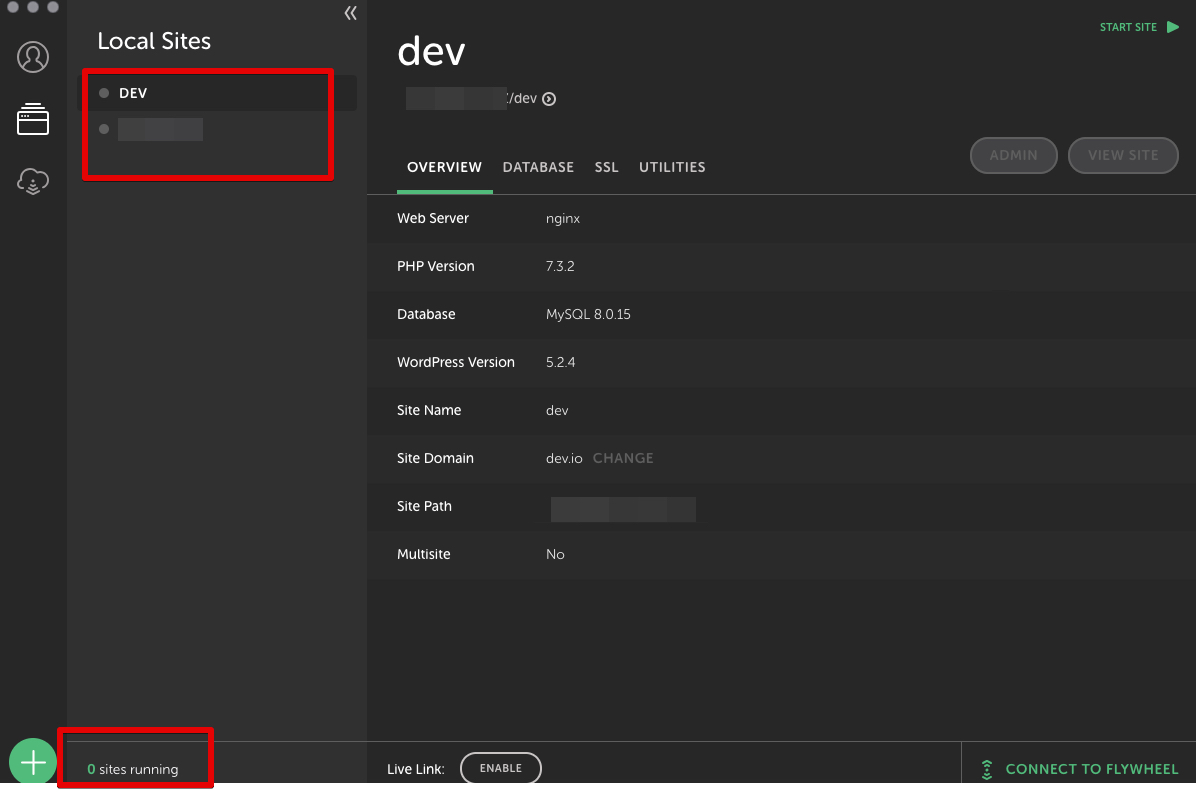Click the nginx web server value
Image resolution: width=1196 pixels, height=792 pixels.
[563, 219]
